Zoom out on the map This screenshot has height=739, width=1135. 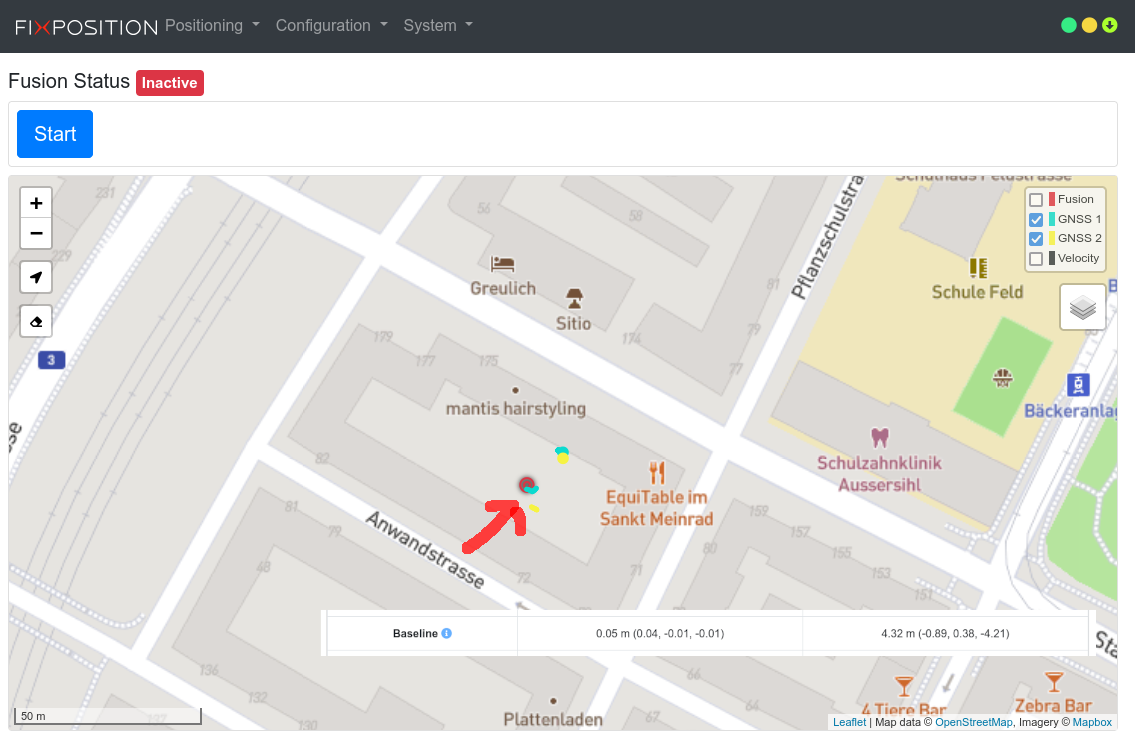pyautogui.click(x=36, y=234)
